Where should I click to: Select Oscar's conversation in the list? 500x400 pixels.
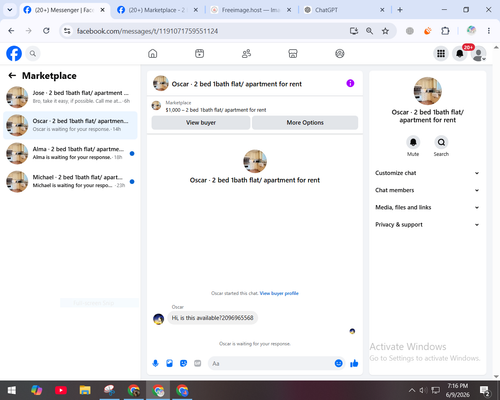[x=70, y=125]
